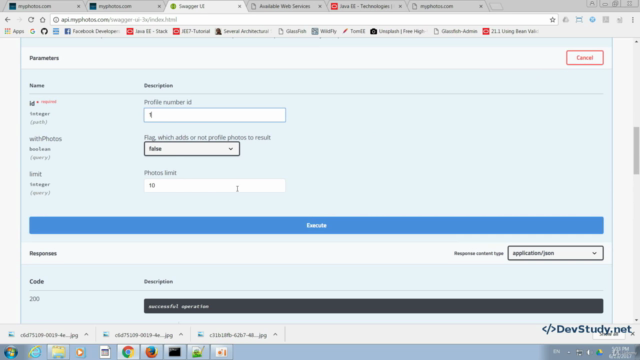This screenshot has width=640, height=360.
Task: Open the Google bookmark icon
Action: coord(32,31)
